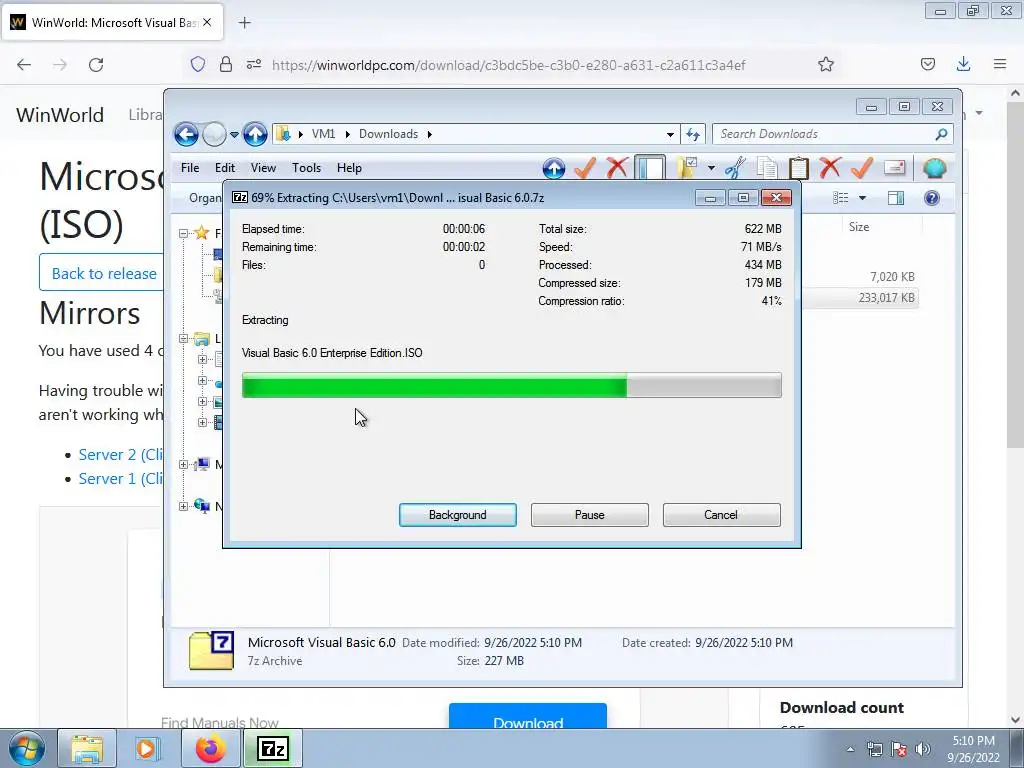This screenshot has height=768, width=1024.
Task: Toggle the preview pane button in Explorer
Action: pos(896,198)
